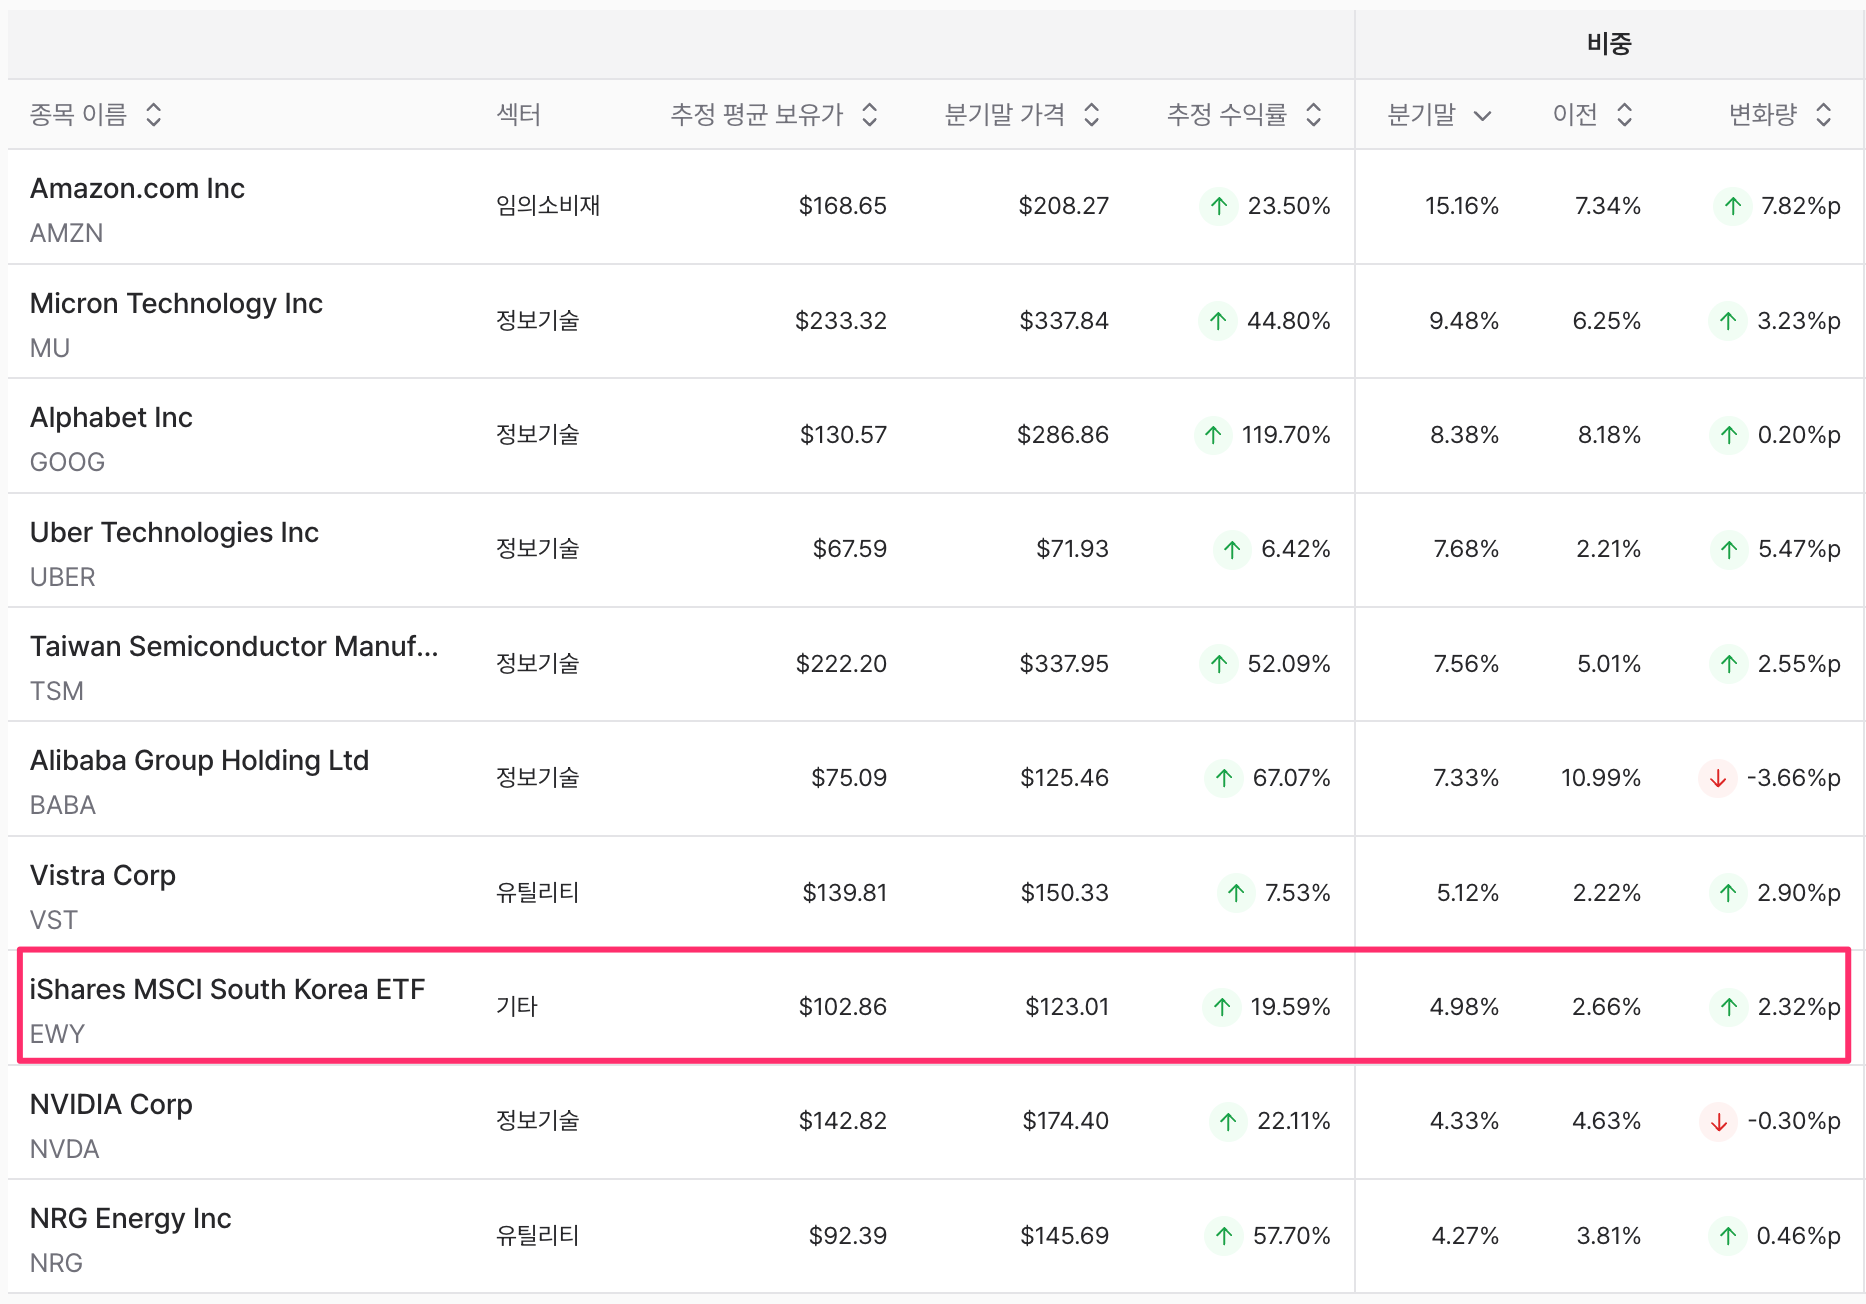The height and width of the screenshot is (1304, 1866).
Task: Click the 종목 이름 column header
Action: (79, 115)
